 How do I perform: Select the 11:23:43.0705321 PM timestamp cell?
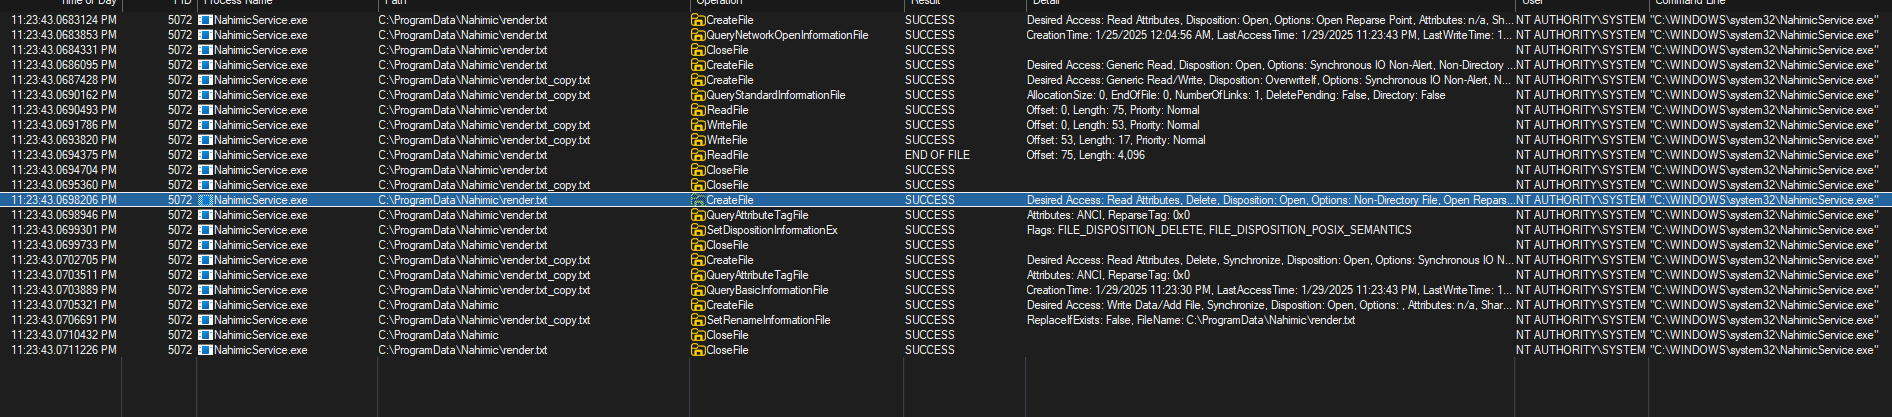64,305
